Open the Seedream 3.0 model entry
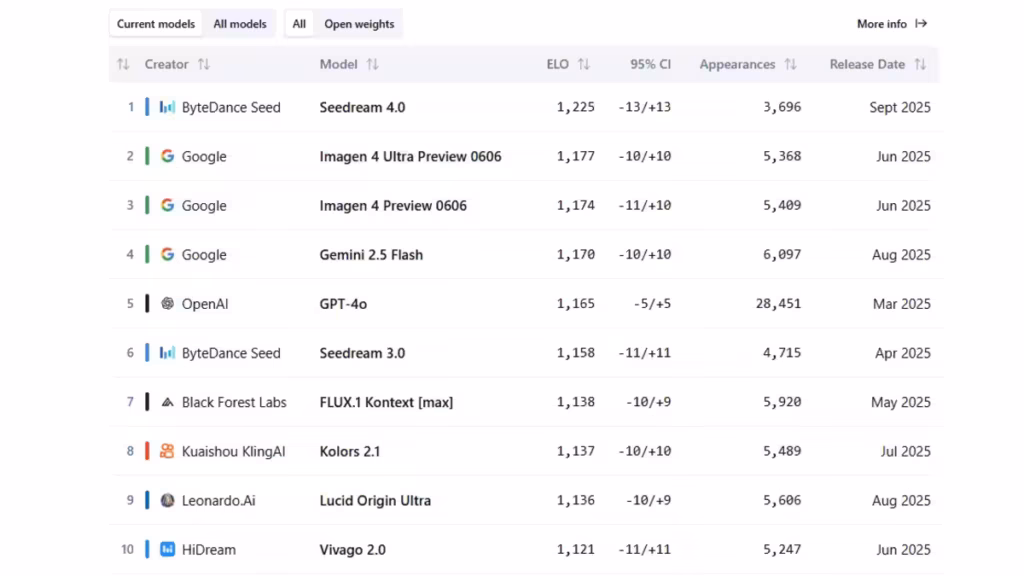 coord(362,353)
